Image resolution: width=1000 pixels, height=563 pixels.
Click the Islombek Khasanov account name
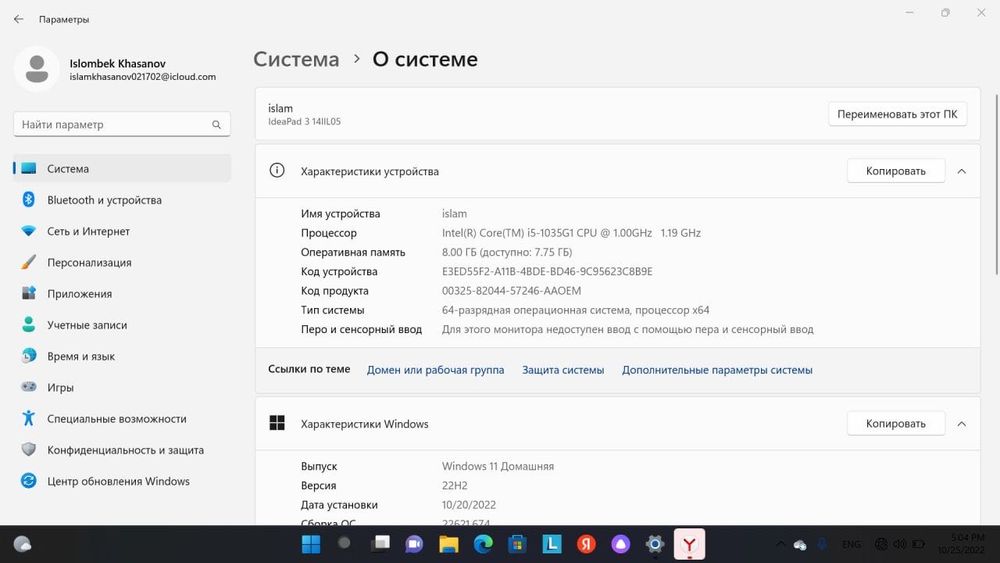[x=117, y=63]
